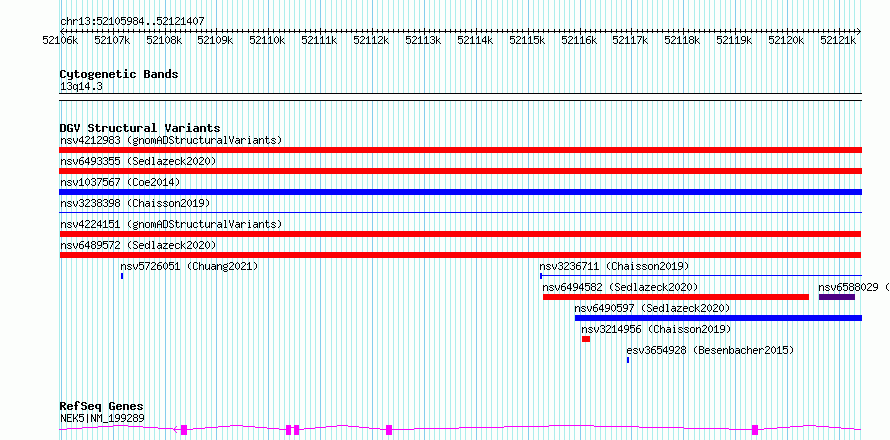Click the tiny blue esv3654928 marker

pos(628,360)
